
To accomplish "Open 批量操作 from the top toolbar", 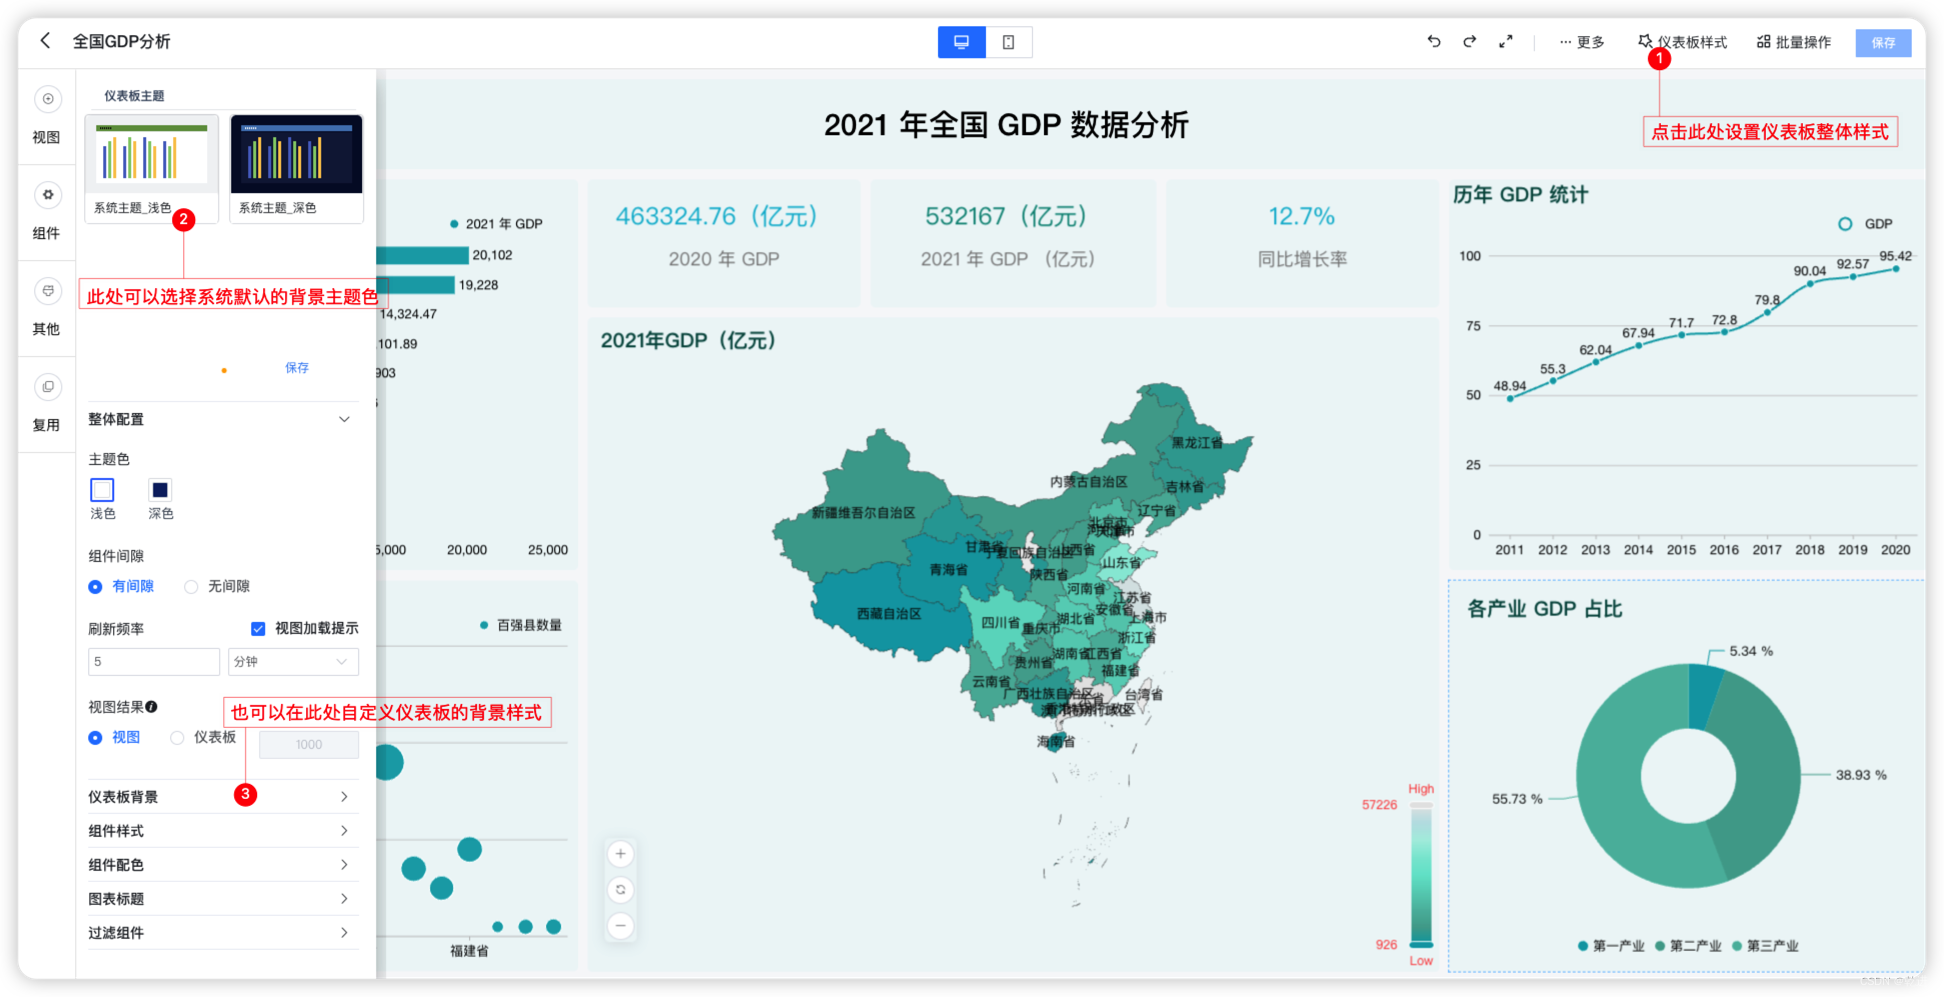I will pyautogui.click(x=1794, y=41).
